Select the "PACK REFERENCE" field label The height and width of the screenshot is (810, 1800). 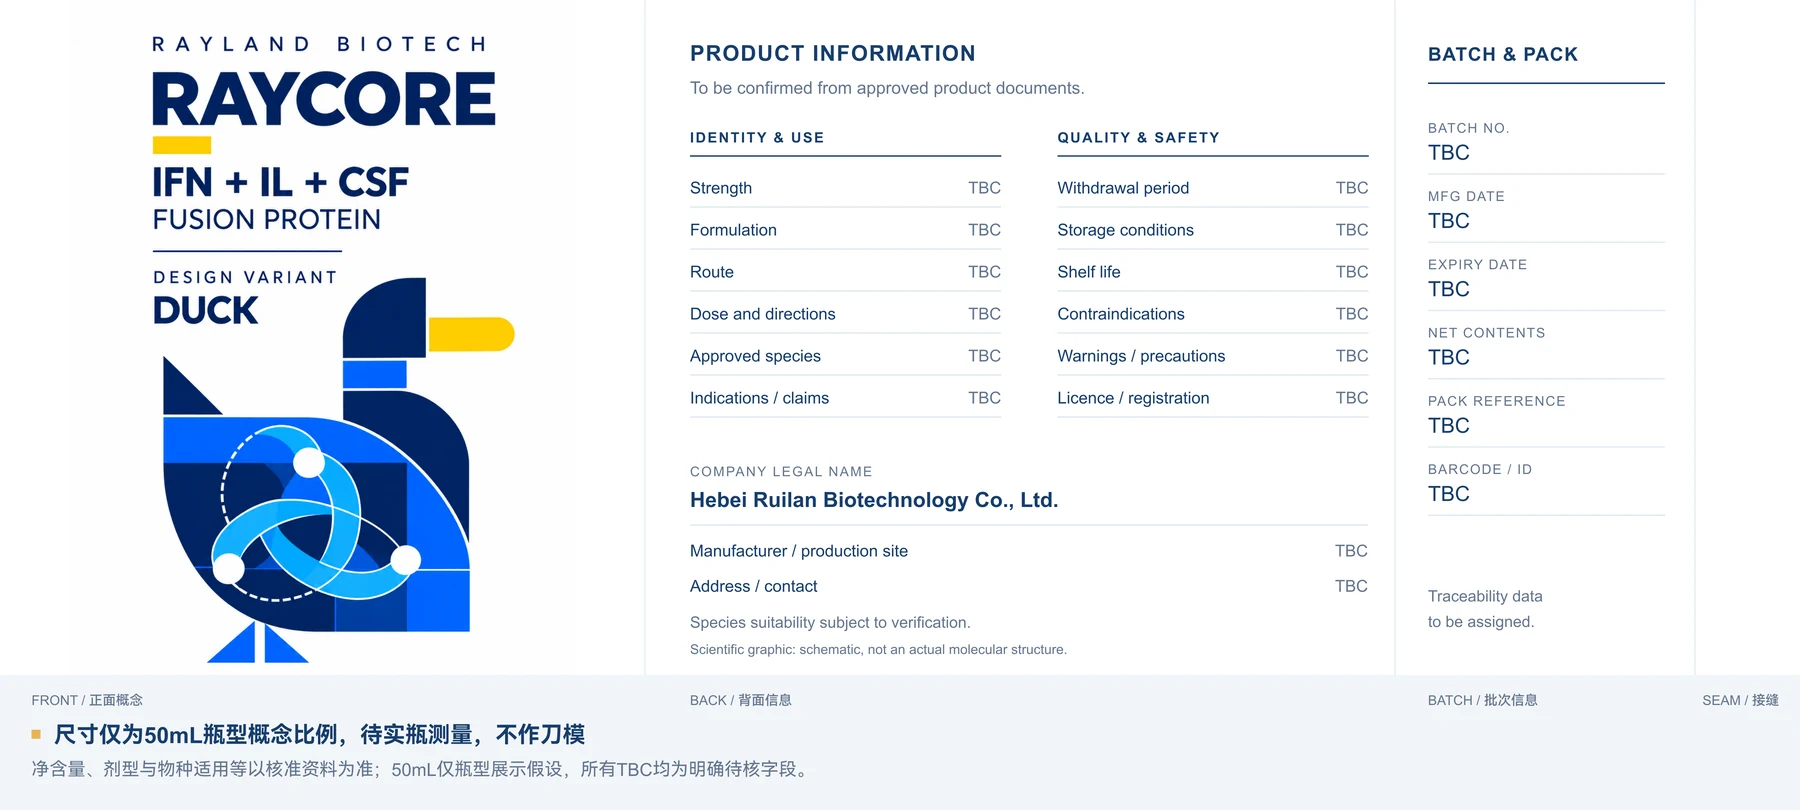tap(1497, 401)
